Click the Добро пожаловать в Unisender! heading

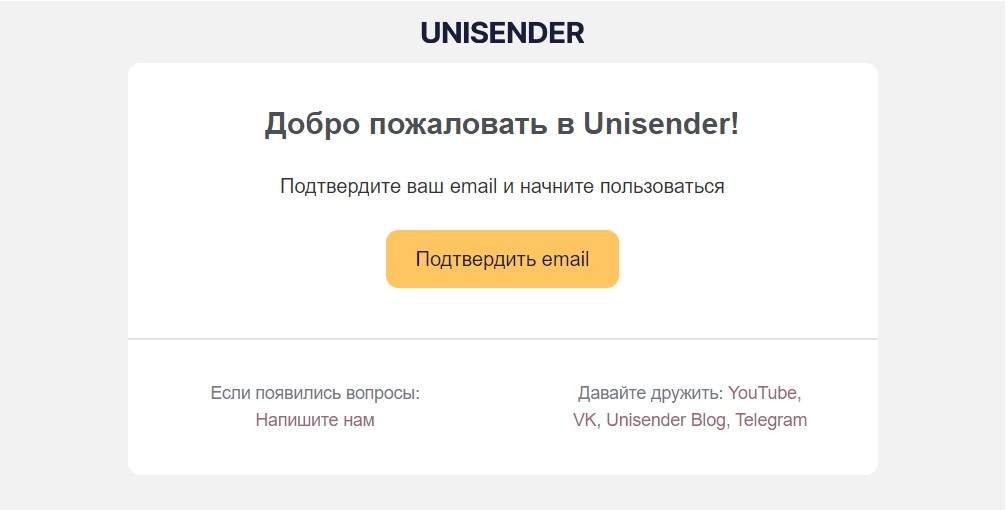click(x=502, y=124)
